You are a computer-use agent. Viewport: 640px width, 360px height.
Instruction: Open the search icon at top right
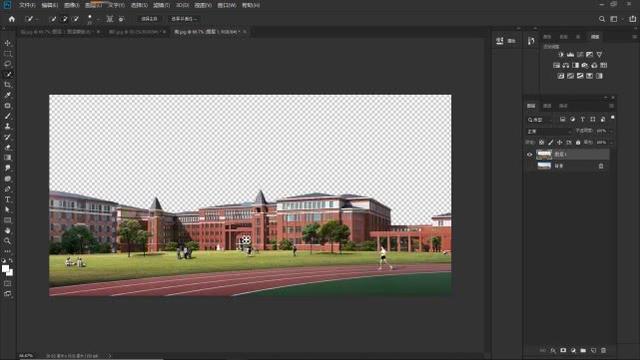tap(602, 19)
